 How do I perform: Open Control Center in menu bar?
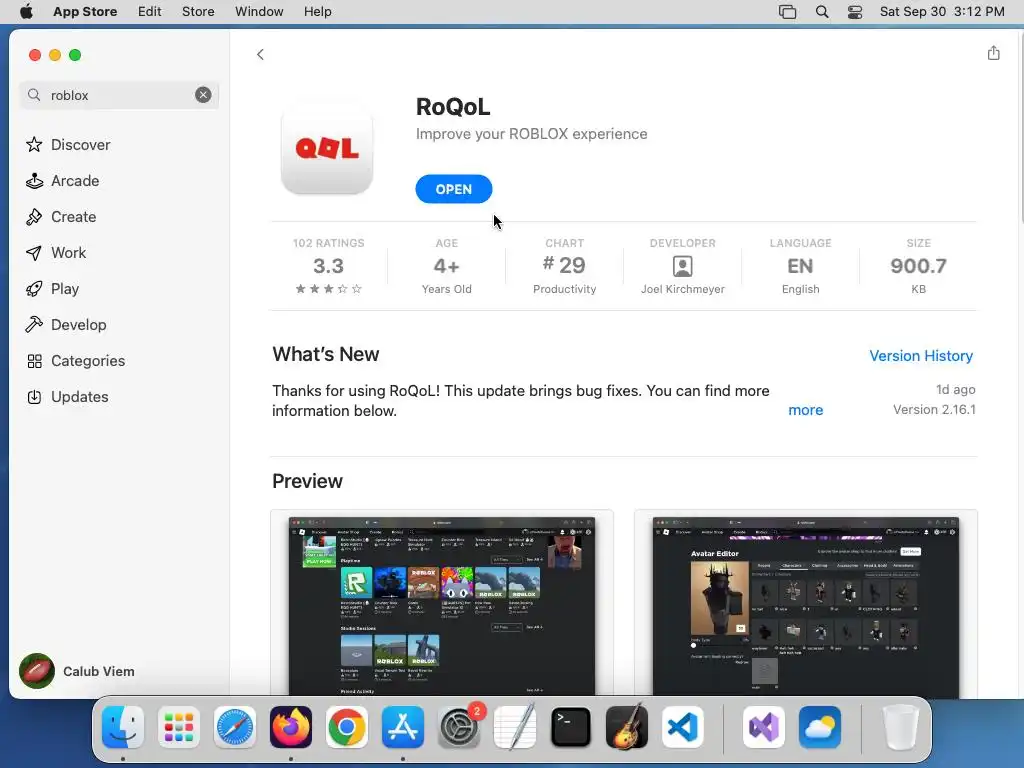855,12
